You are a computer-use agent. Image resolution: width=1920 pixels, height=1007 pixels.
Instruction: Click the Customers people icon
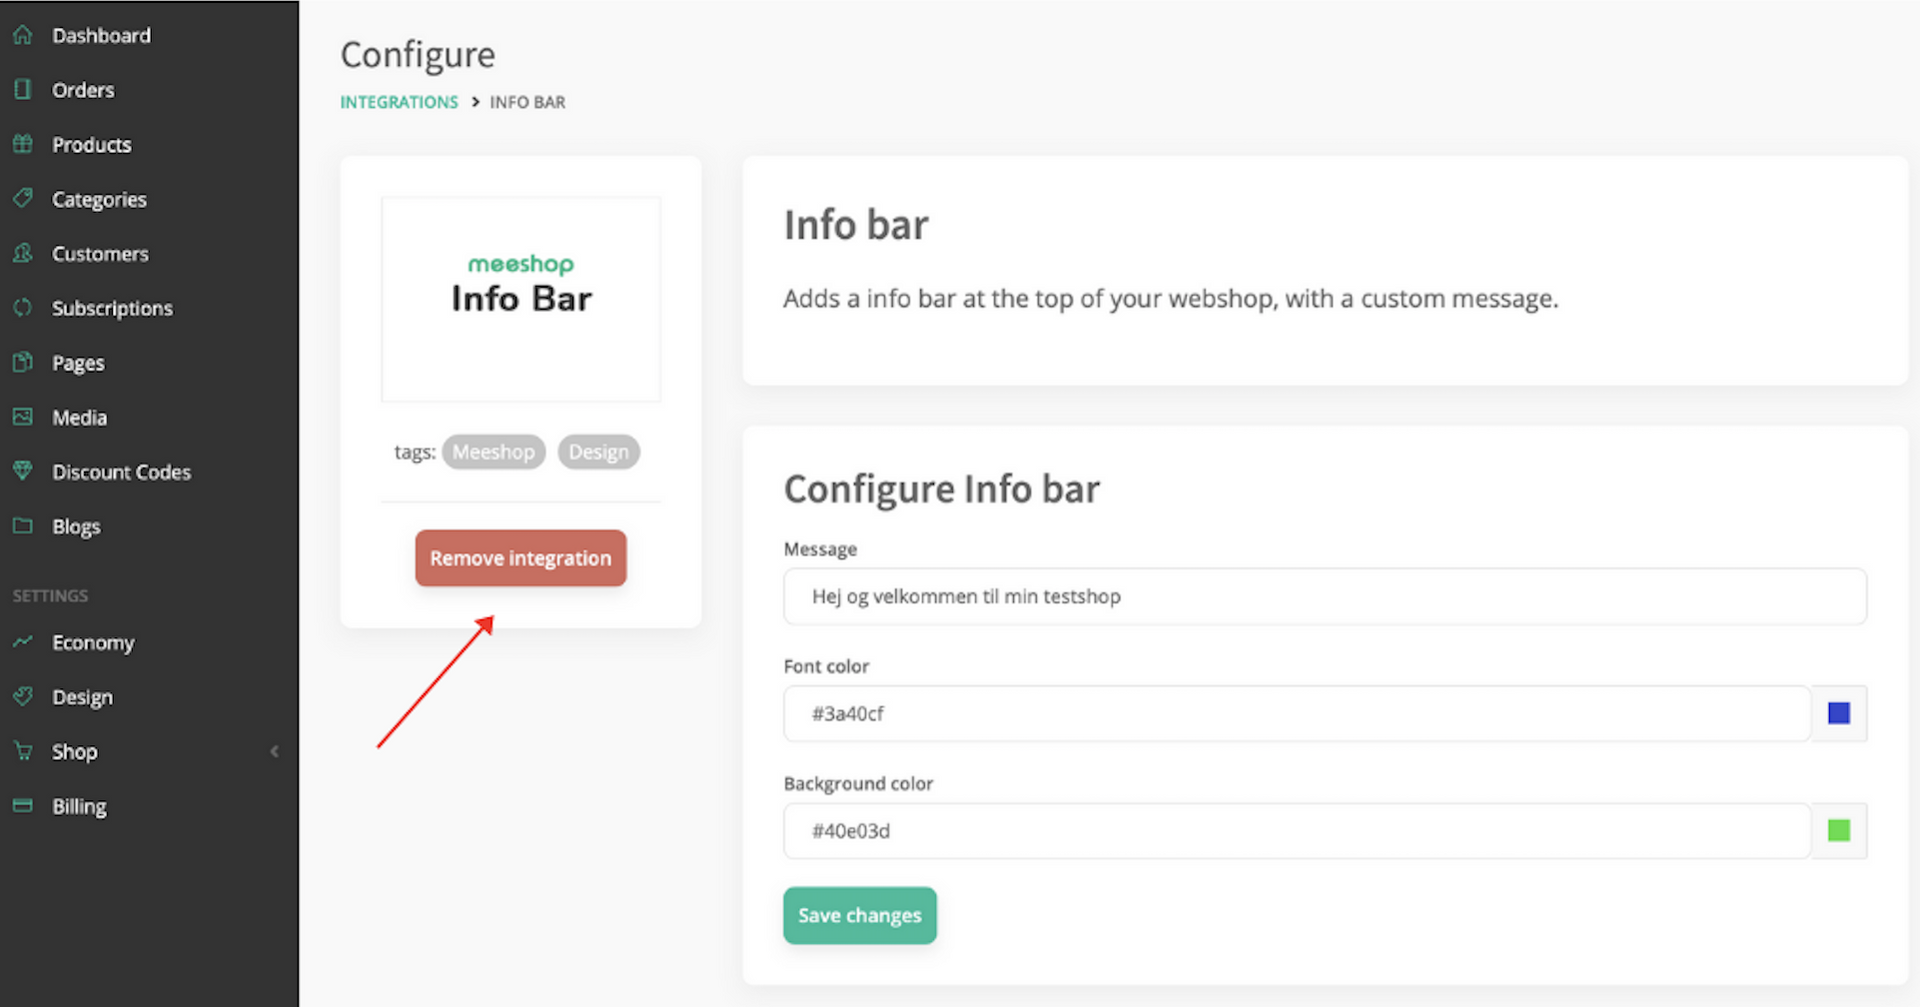click(23, 253)
